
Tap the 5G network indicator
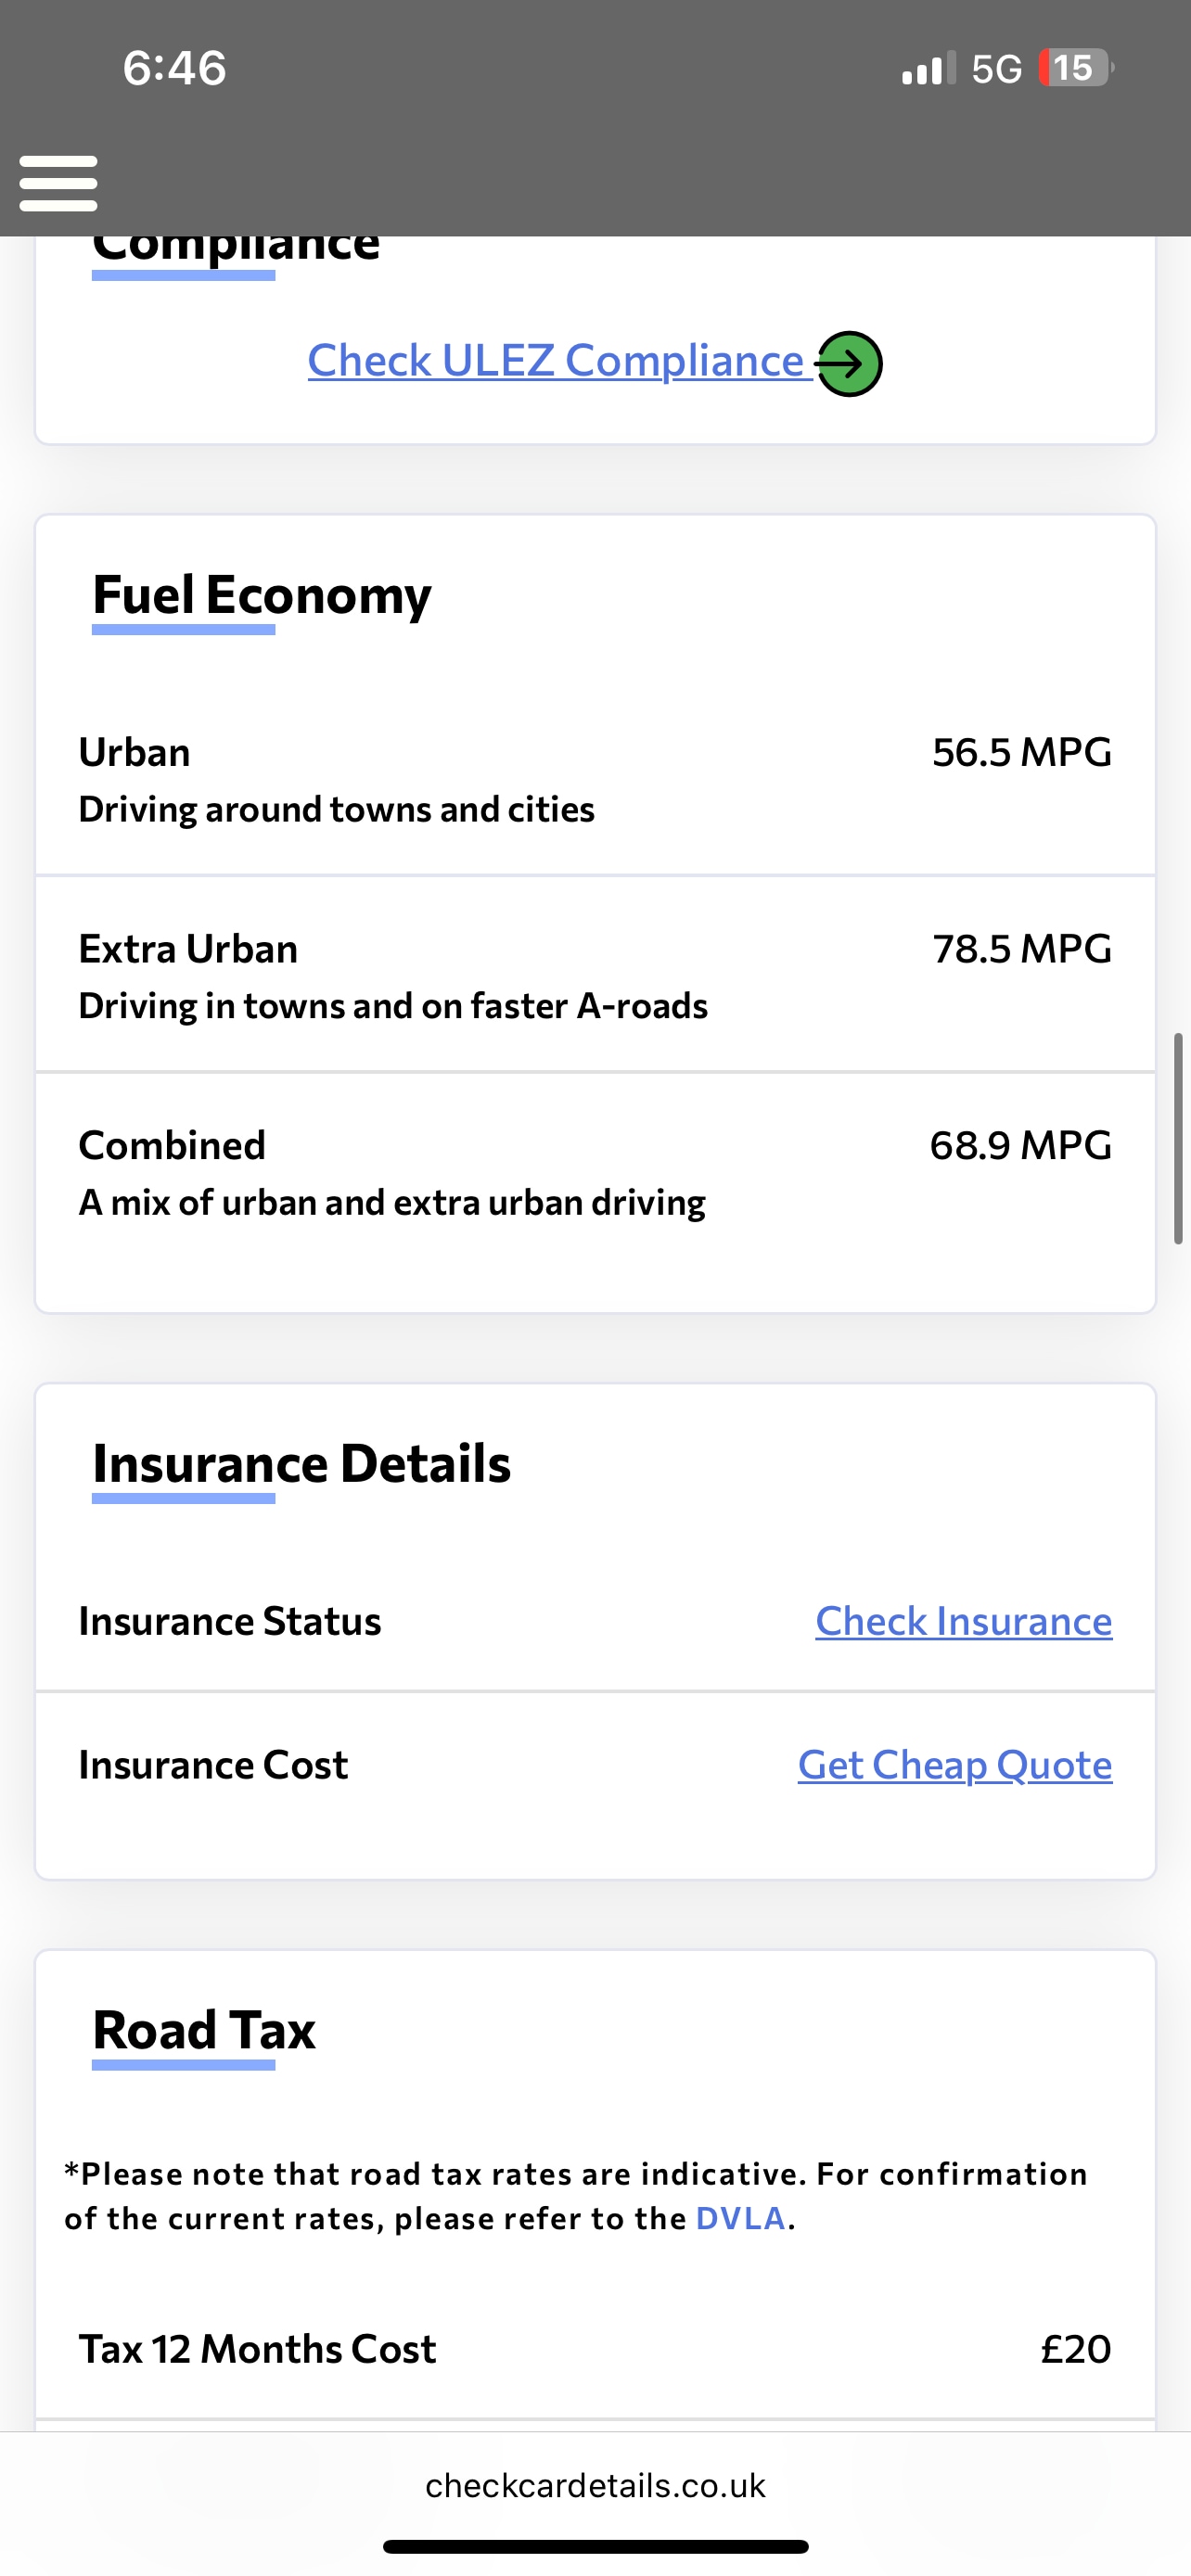[x=996, y=69]
